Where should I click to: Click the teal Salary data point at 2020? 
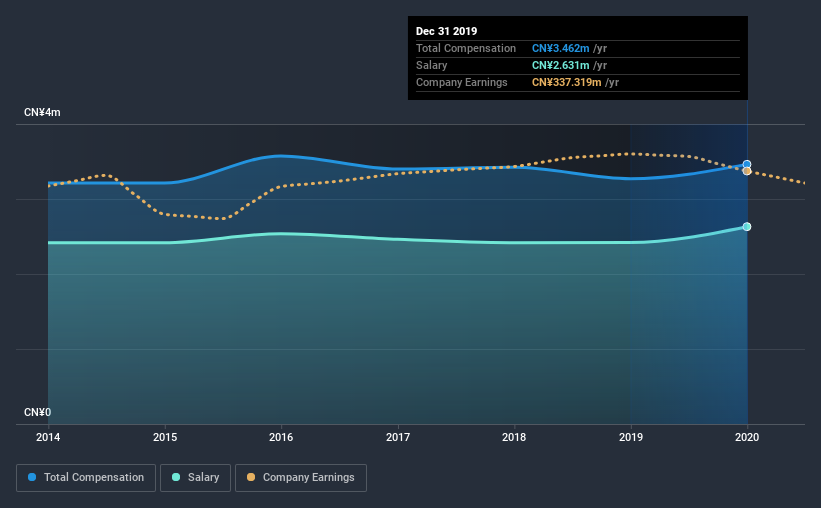pos(747,227)
